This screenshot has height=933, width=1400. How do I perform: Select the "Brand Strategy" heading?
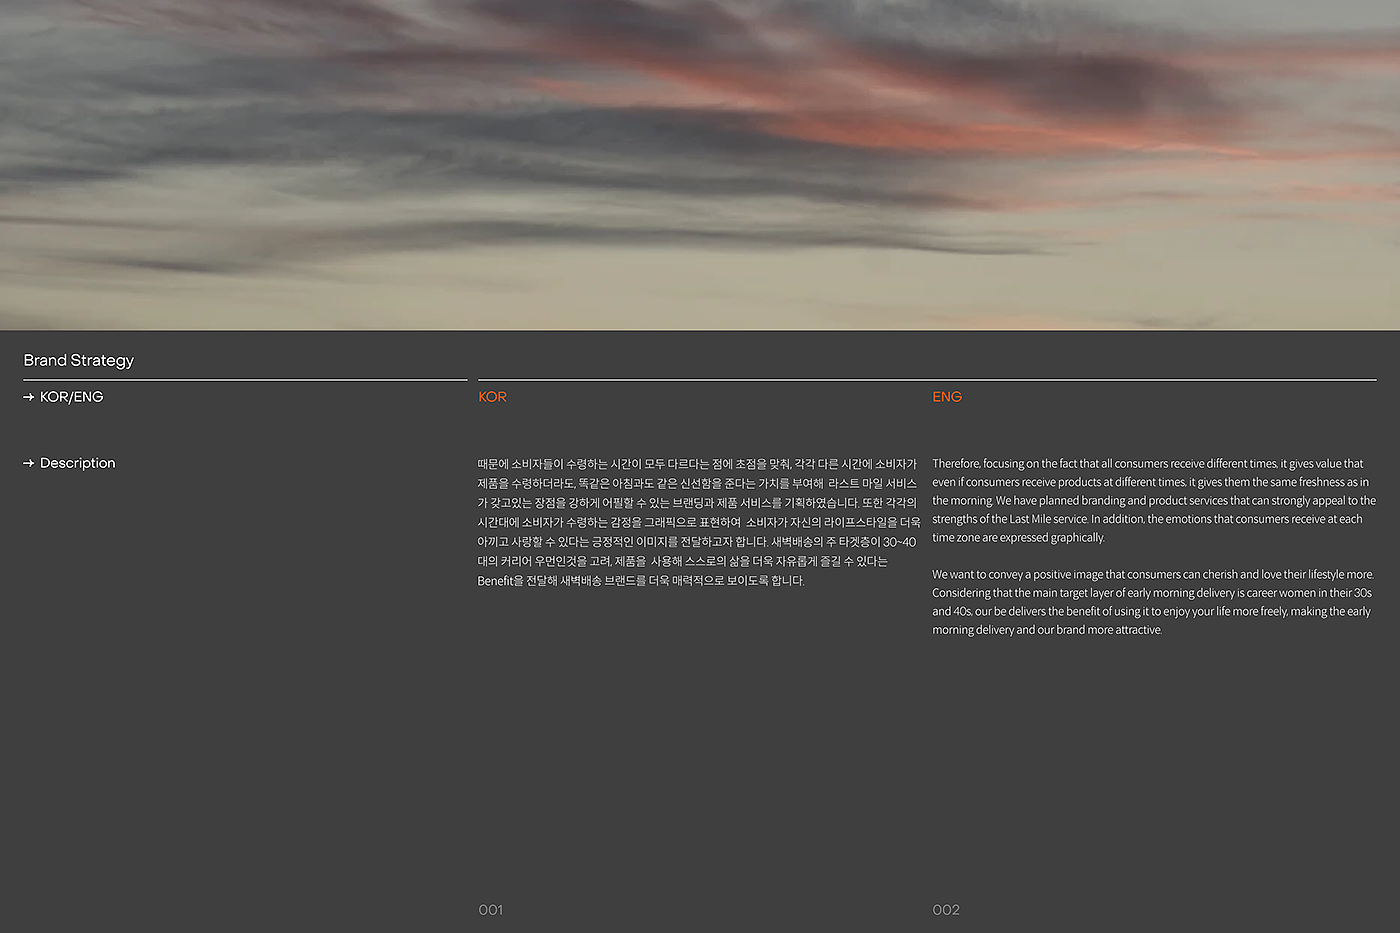pyautogui.click(x=79, y=360)
